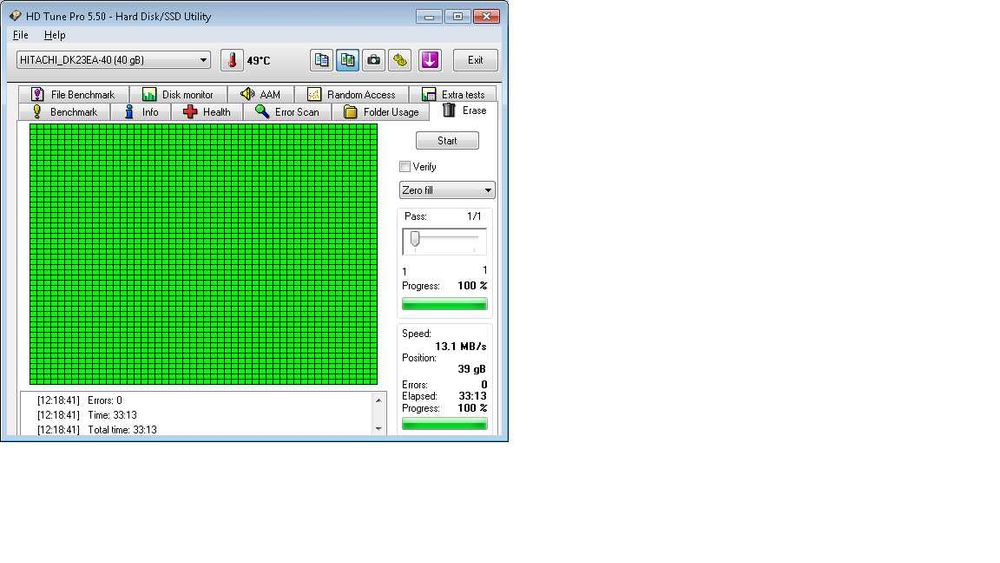Open the Extra tests tab
This screenshot has width=1000, height=563.
453,94
